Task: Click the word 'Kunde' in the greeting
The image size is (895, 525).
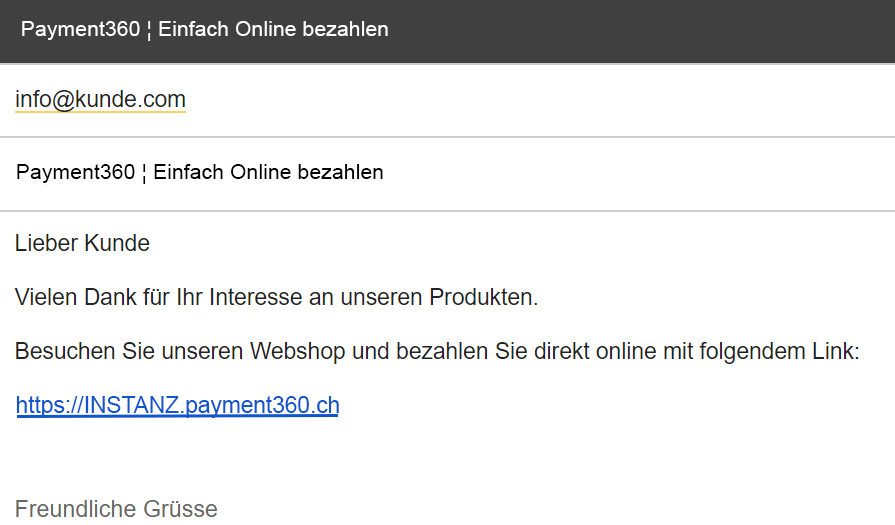Action: coord(117,243)
